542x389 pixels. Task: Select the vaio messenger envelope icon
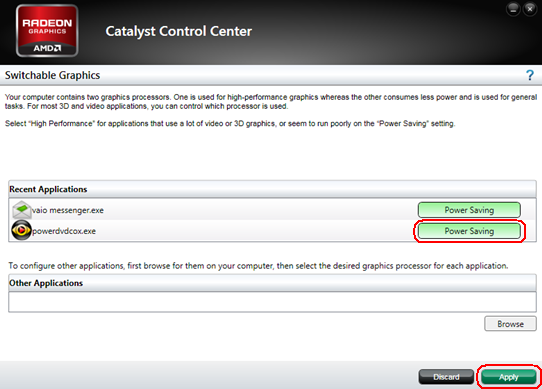(x=21, y=210)
